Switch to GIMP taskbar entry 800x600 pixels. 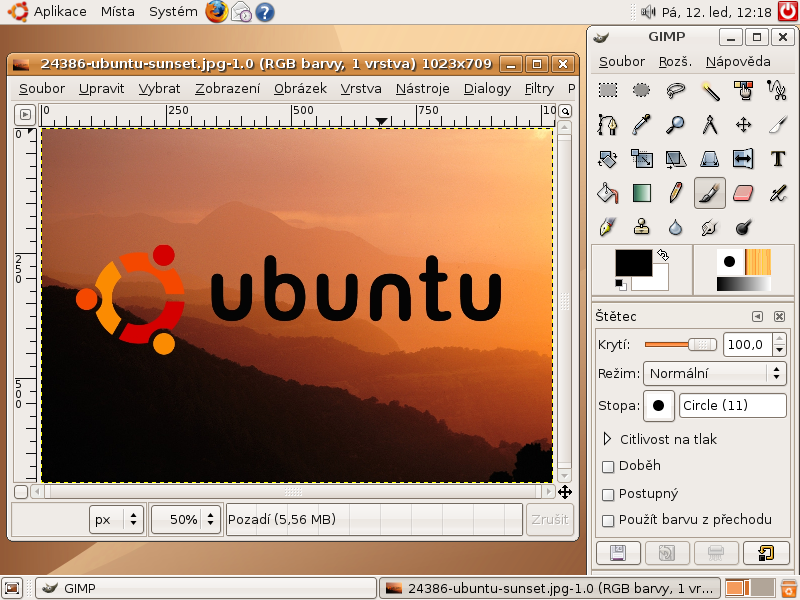point(205,588)
